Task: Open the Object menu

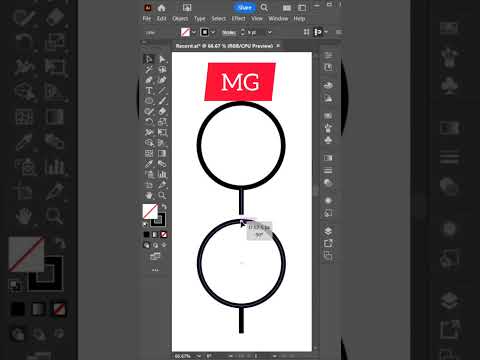Action: point(180,19)
